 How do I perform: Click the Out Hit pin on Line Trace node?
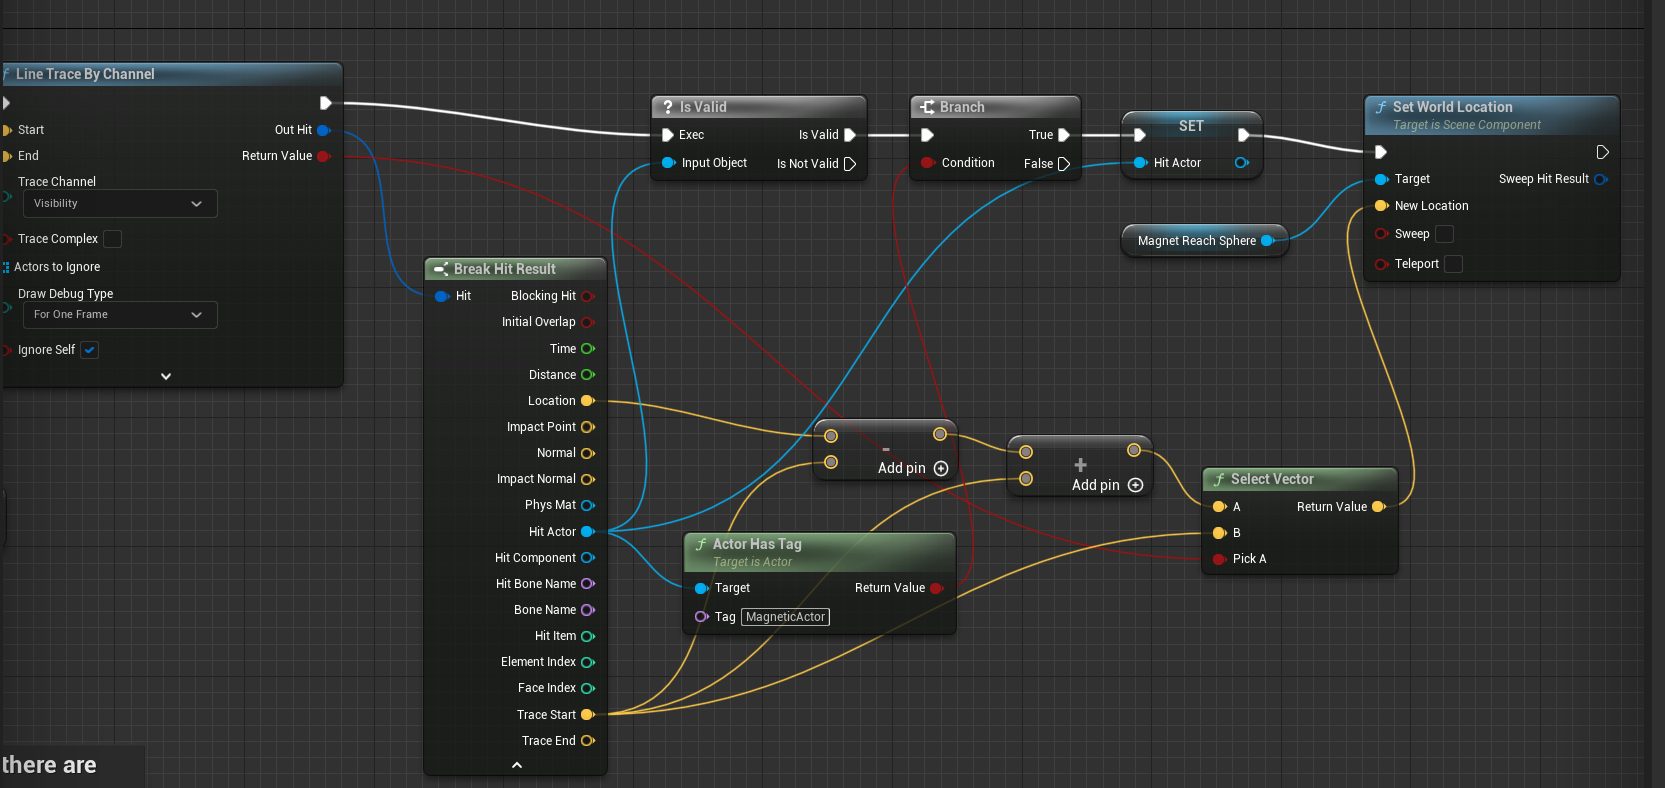[323, 130]
